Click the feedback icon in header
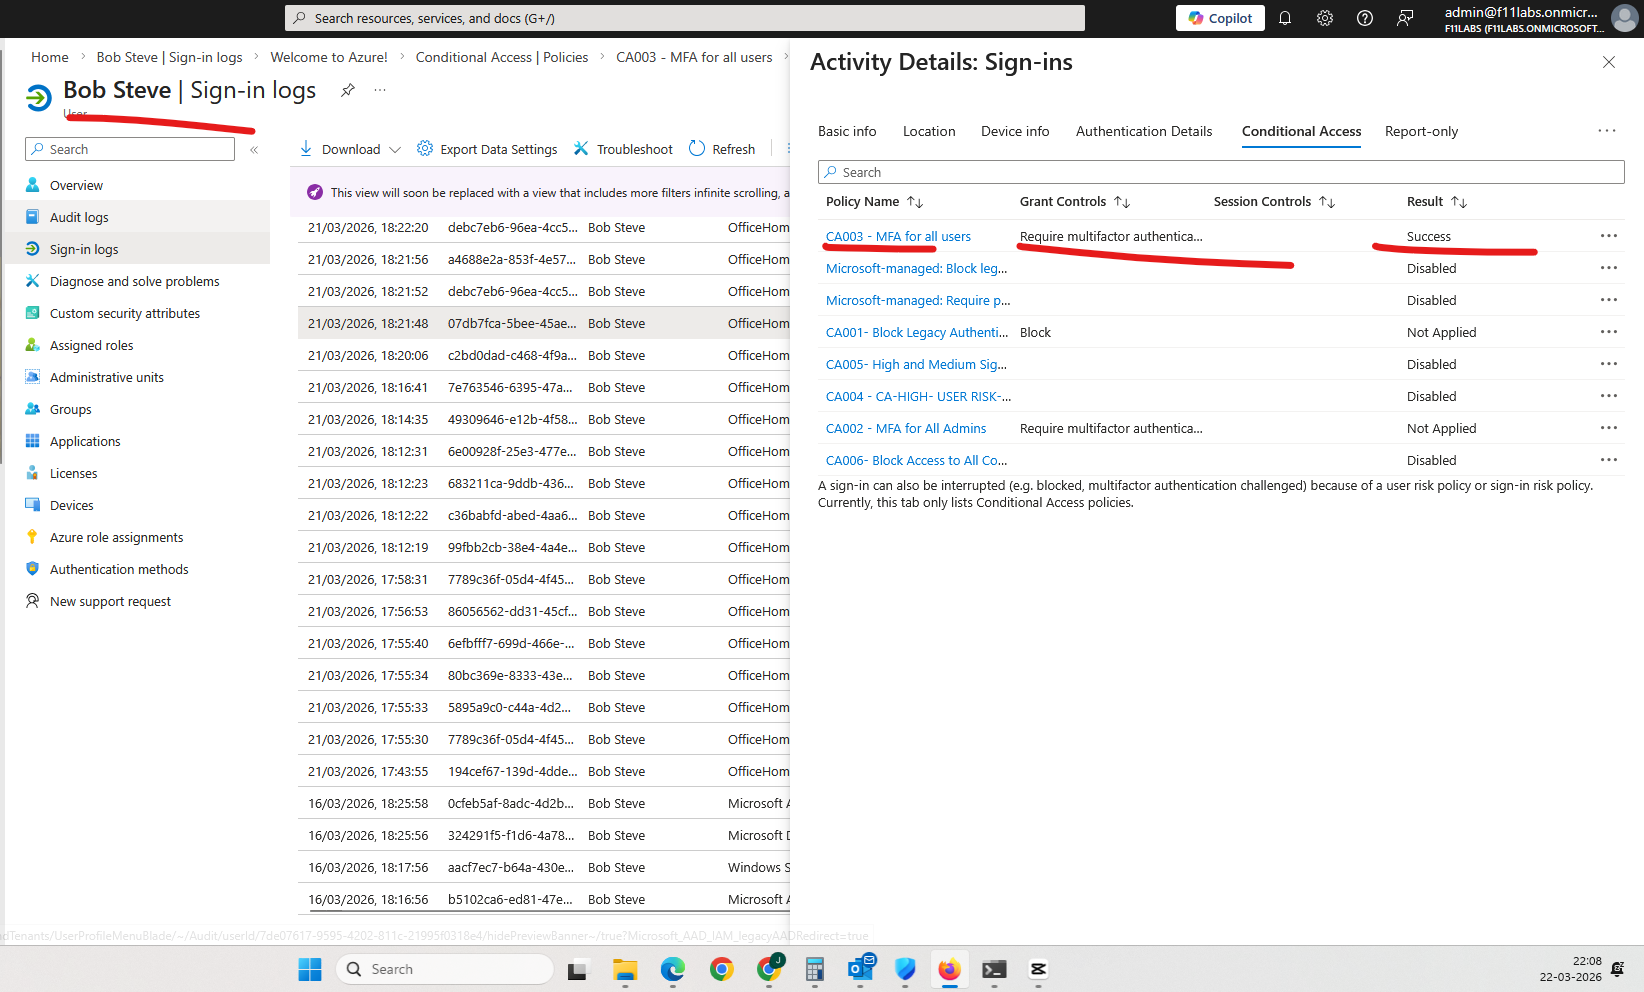 1405,18
